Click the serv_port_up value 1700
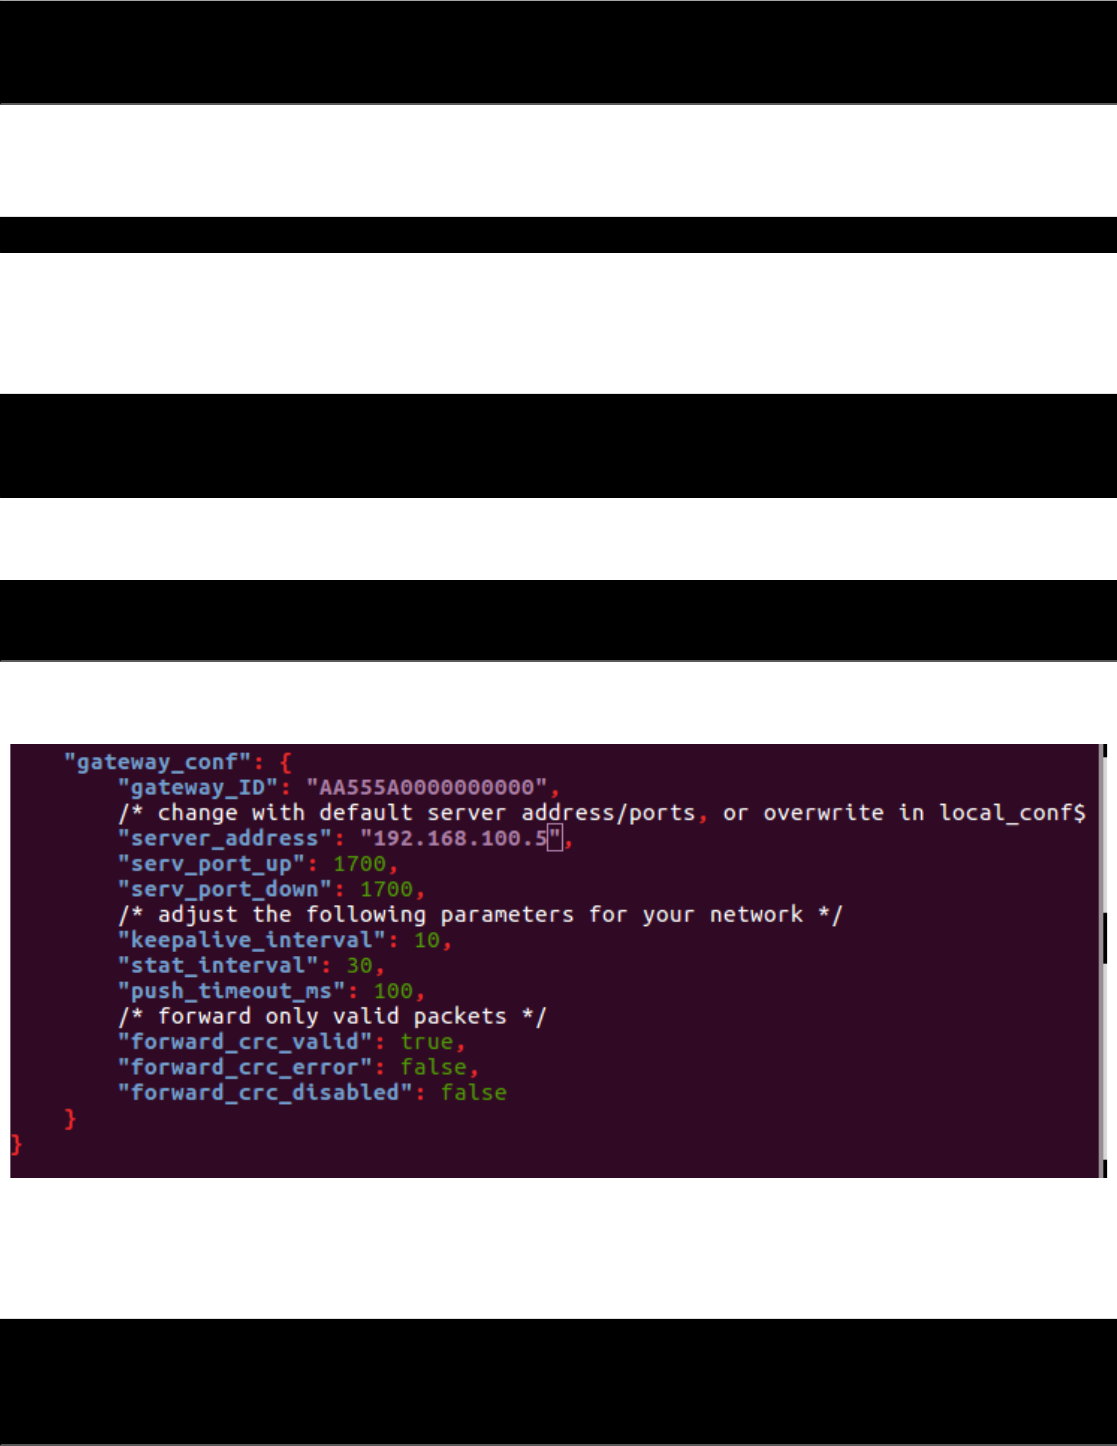 point(359,864)
